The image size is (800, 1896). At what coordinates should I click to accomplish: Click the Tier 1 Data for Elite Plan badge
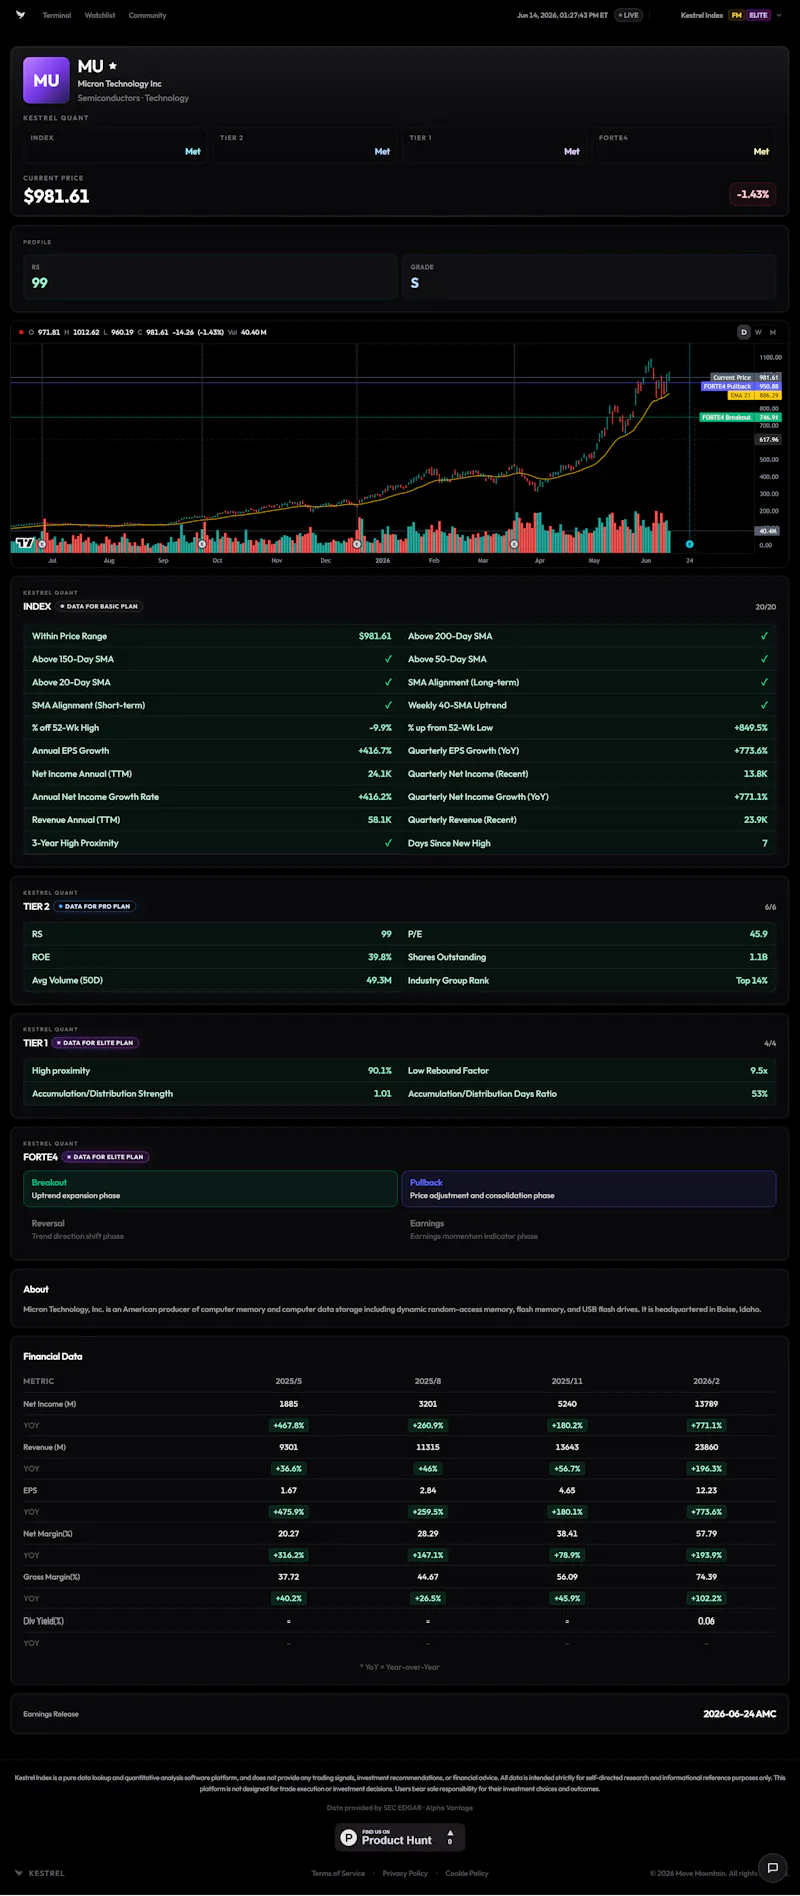coord(95,1042)
